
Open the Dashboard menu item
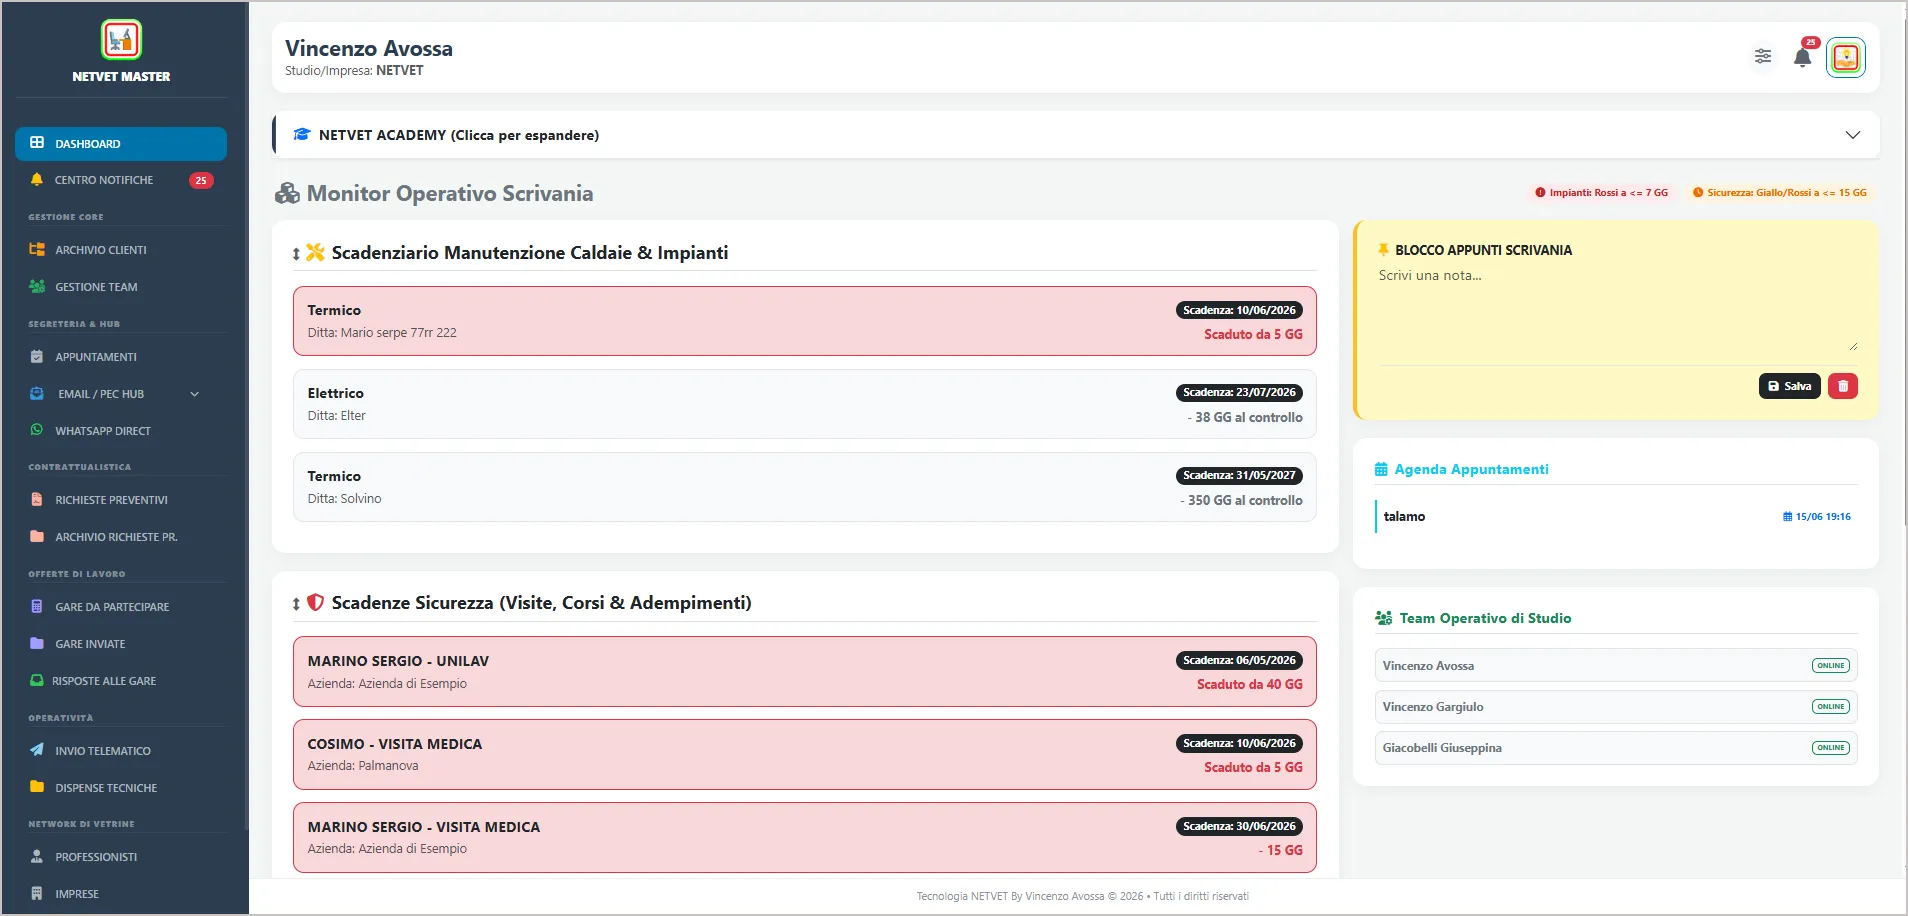(x=121, y=144)
